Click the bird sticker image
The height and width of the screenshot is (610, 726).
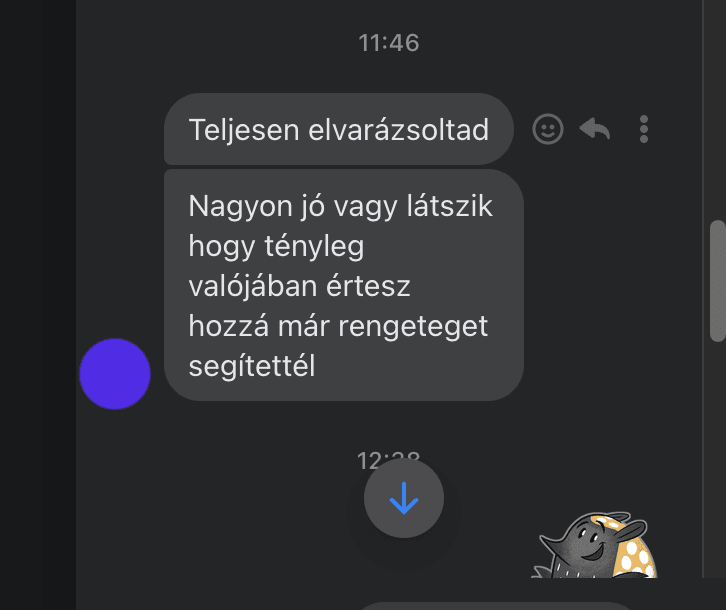[595, 545]
